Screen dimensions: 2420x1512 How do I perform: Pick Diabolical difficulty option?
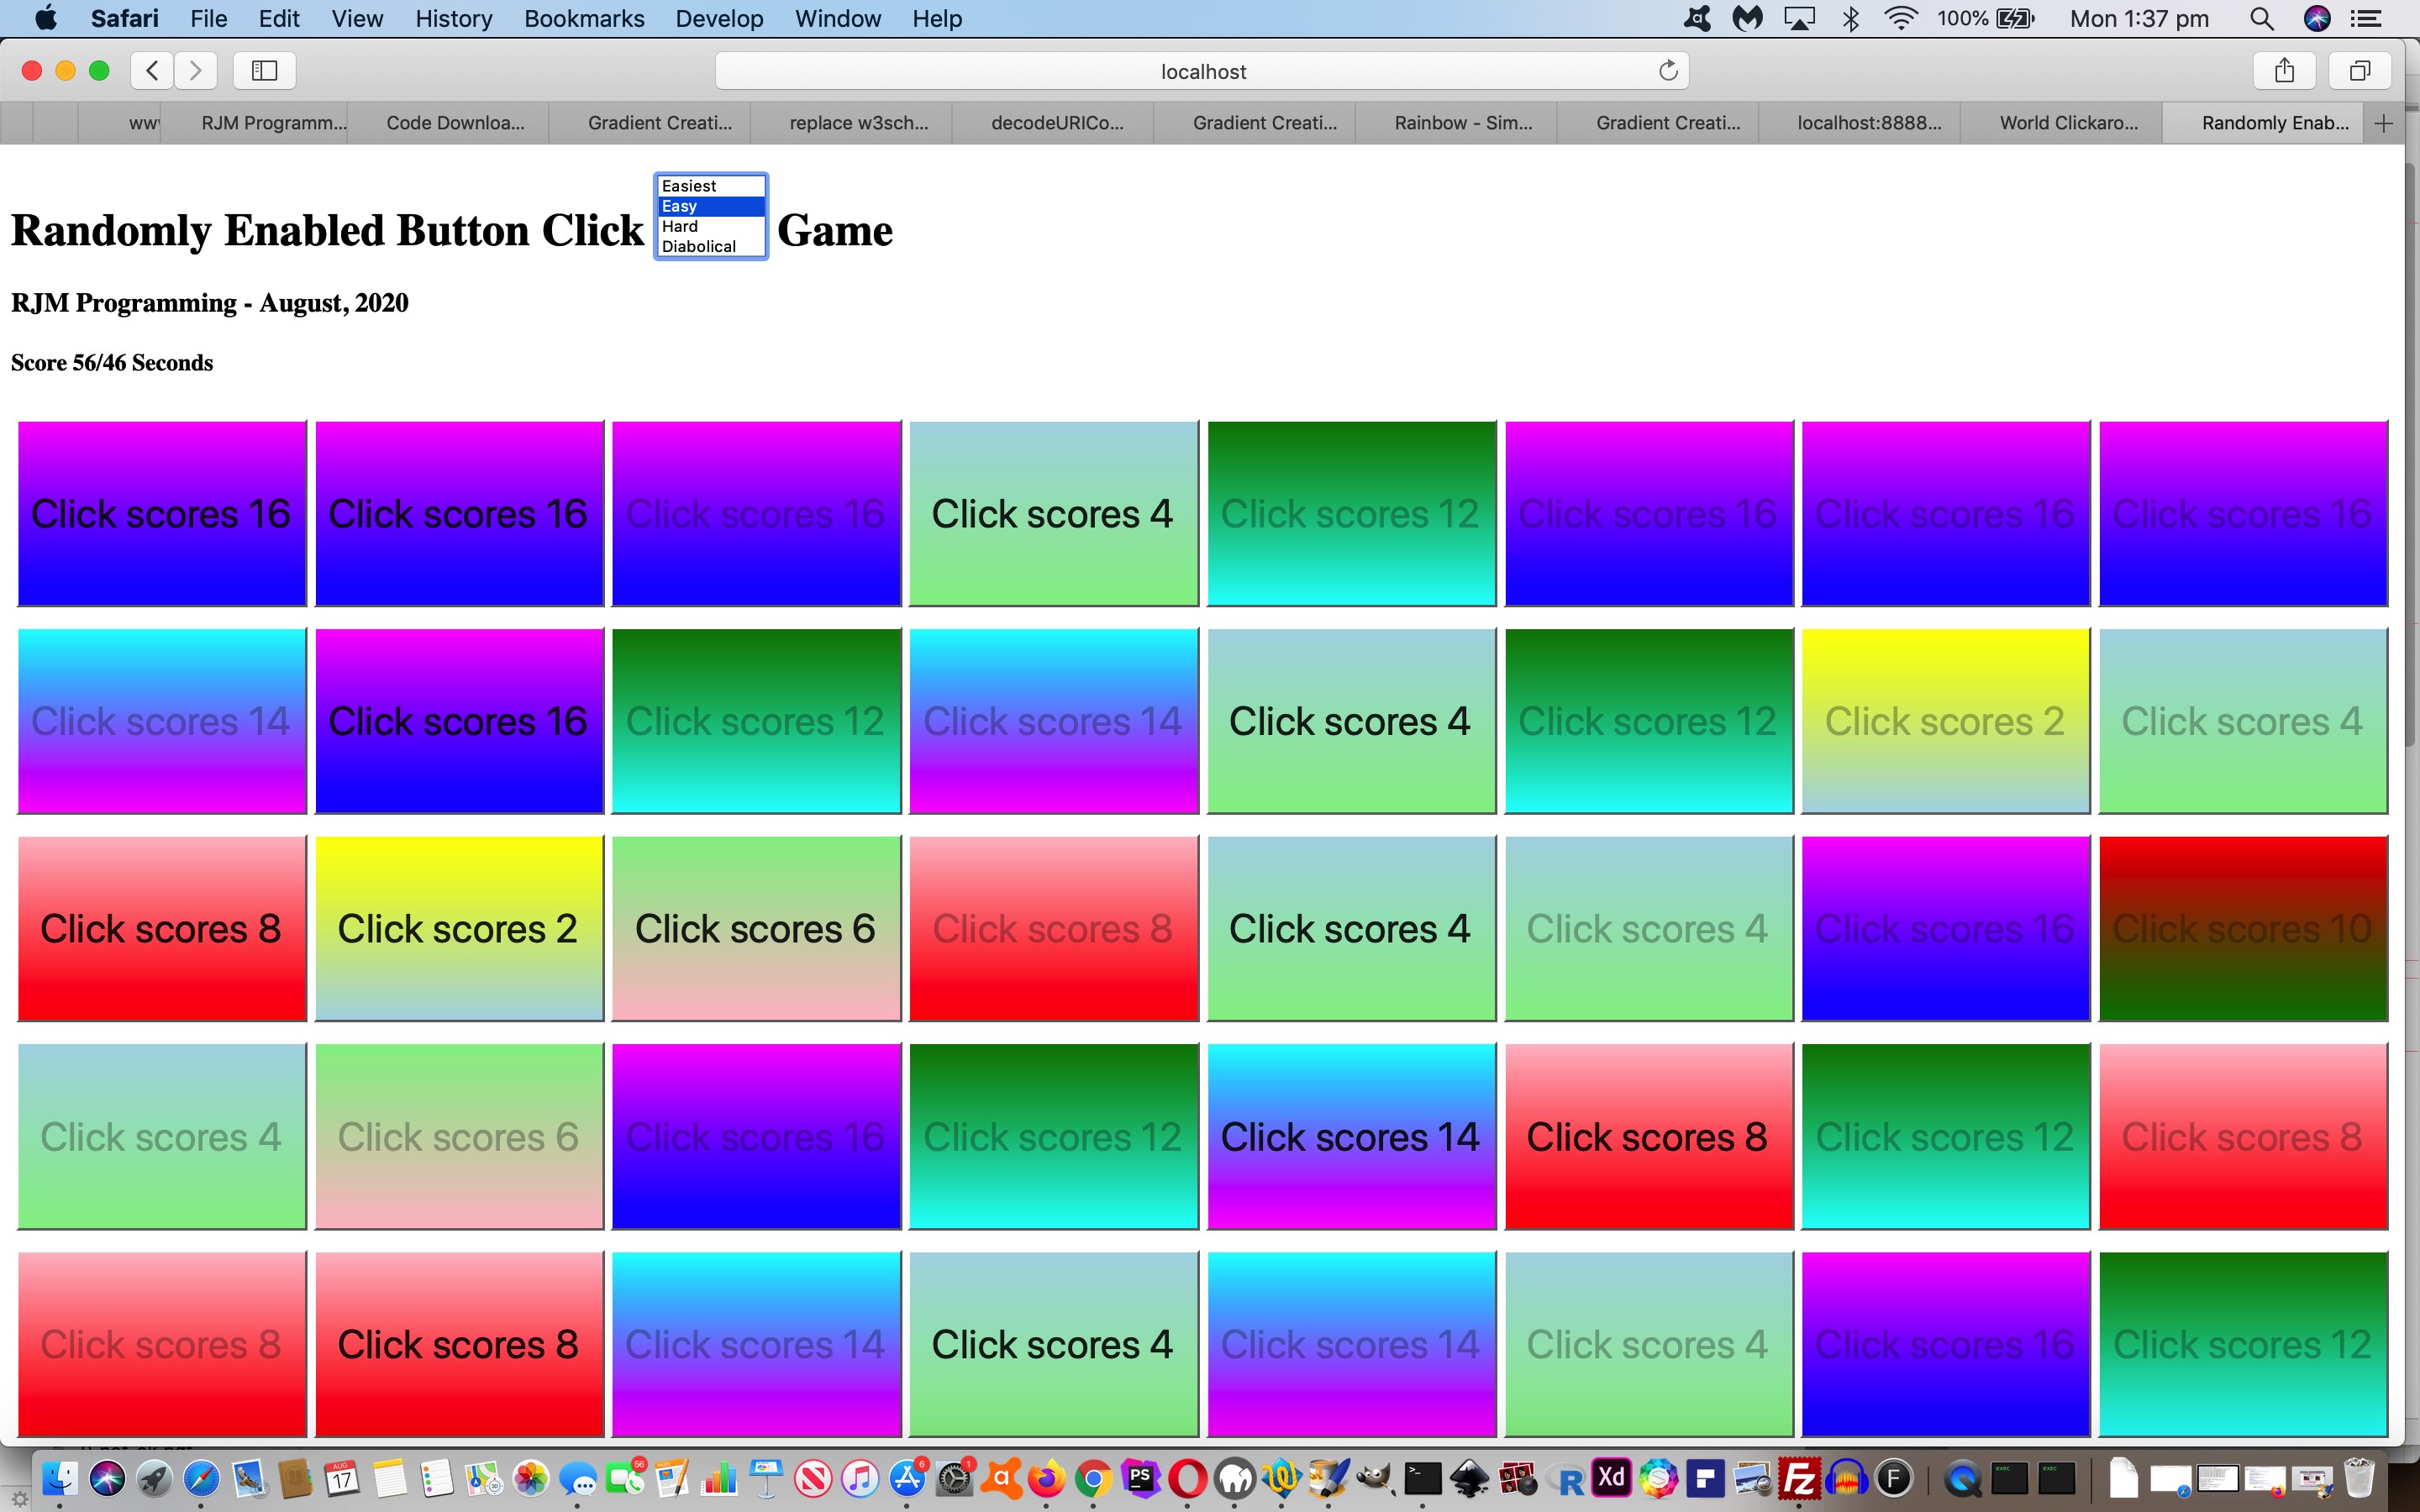point(698,246)
